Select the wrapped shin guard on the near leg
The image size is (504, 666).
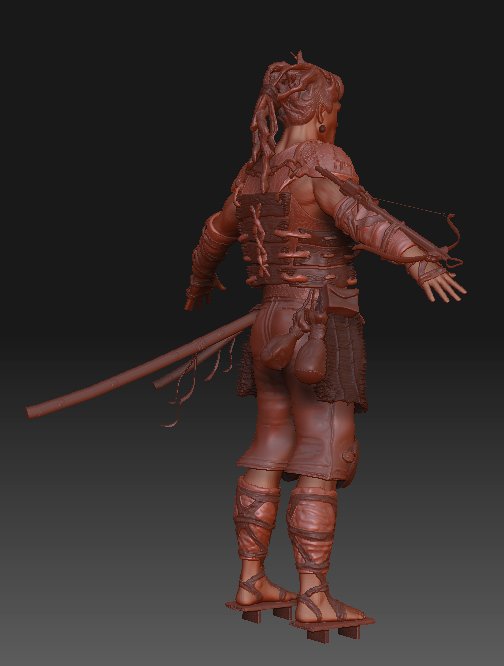(312, 529)
